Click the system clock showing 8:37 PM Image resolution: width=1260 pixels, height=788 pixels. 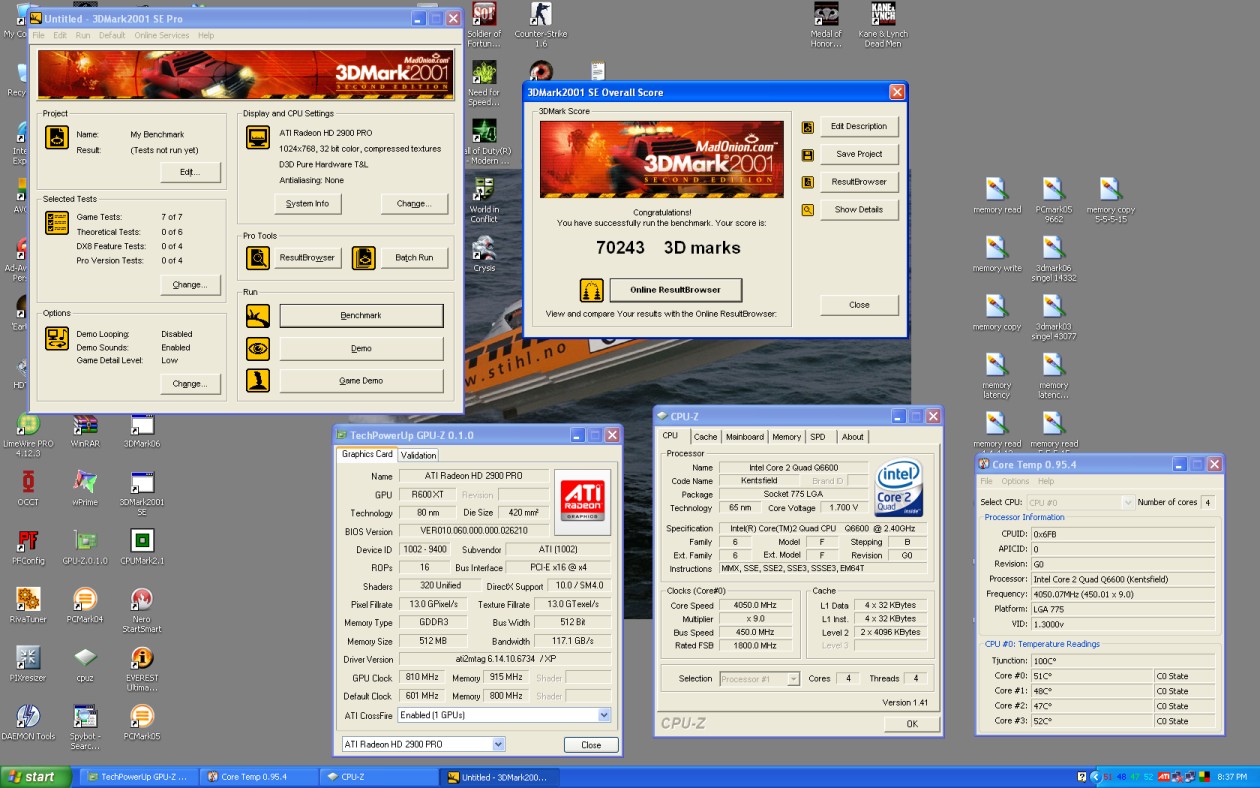(x=1232, y=777)
